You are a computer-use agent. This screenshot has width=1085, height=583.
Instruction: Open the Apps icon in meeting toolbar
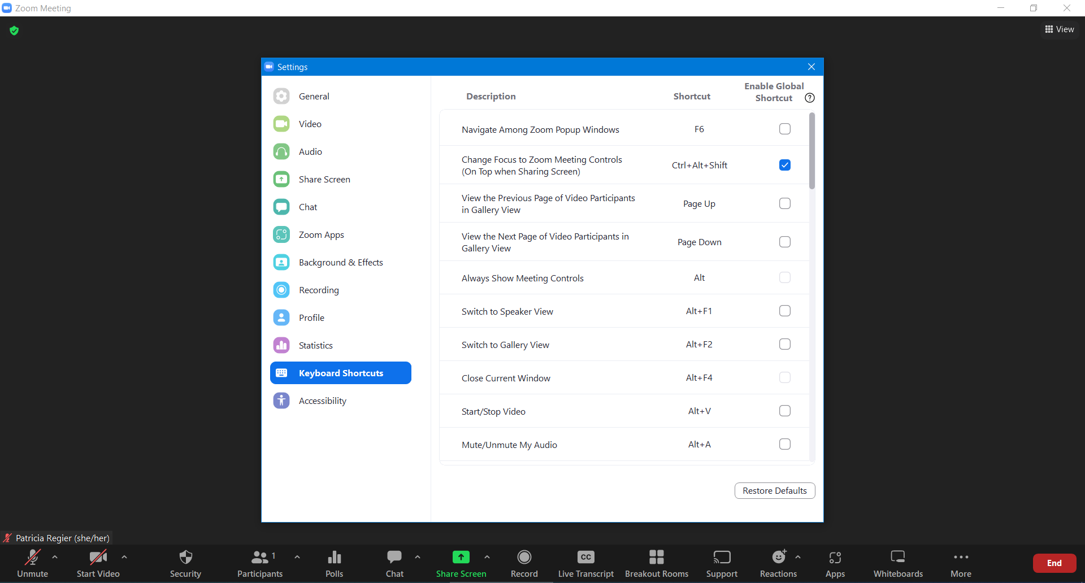tap(835, 557)
